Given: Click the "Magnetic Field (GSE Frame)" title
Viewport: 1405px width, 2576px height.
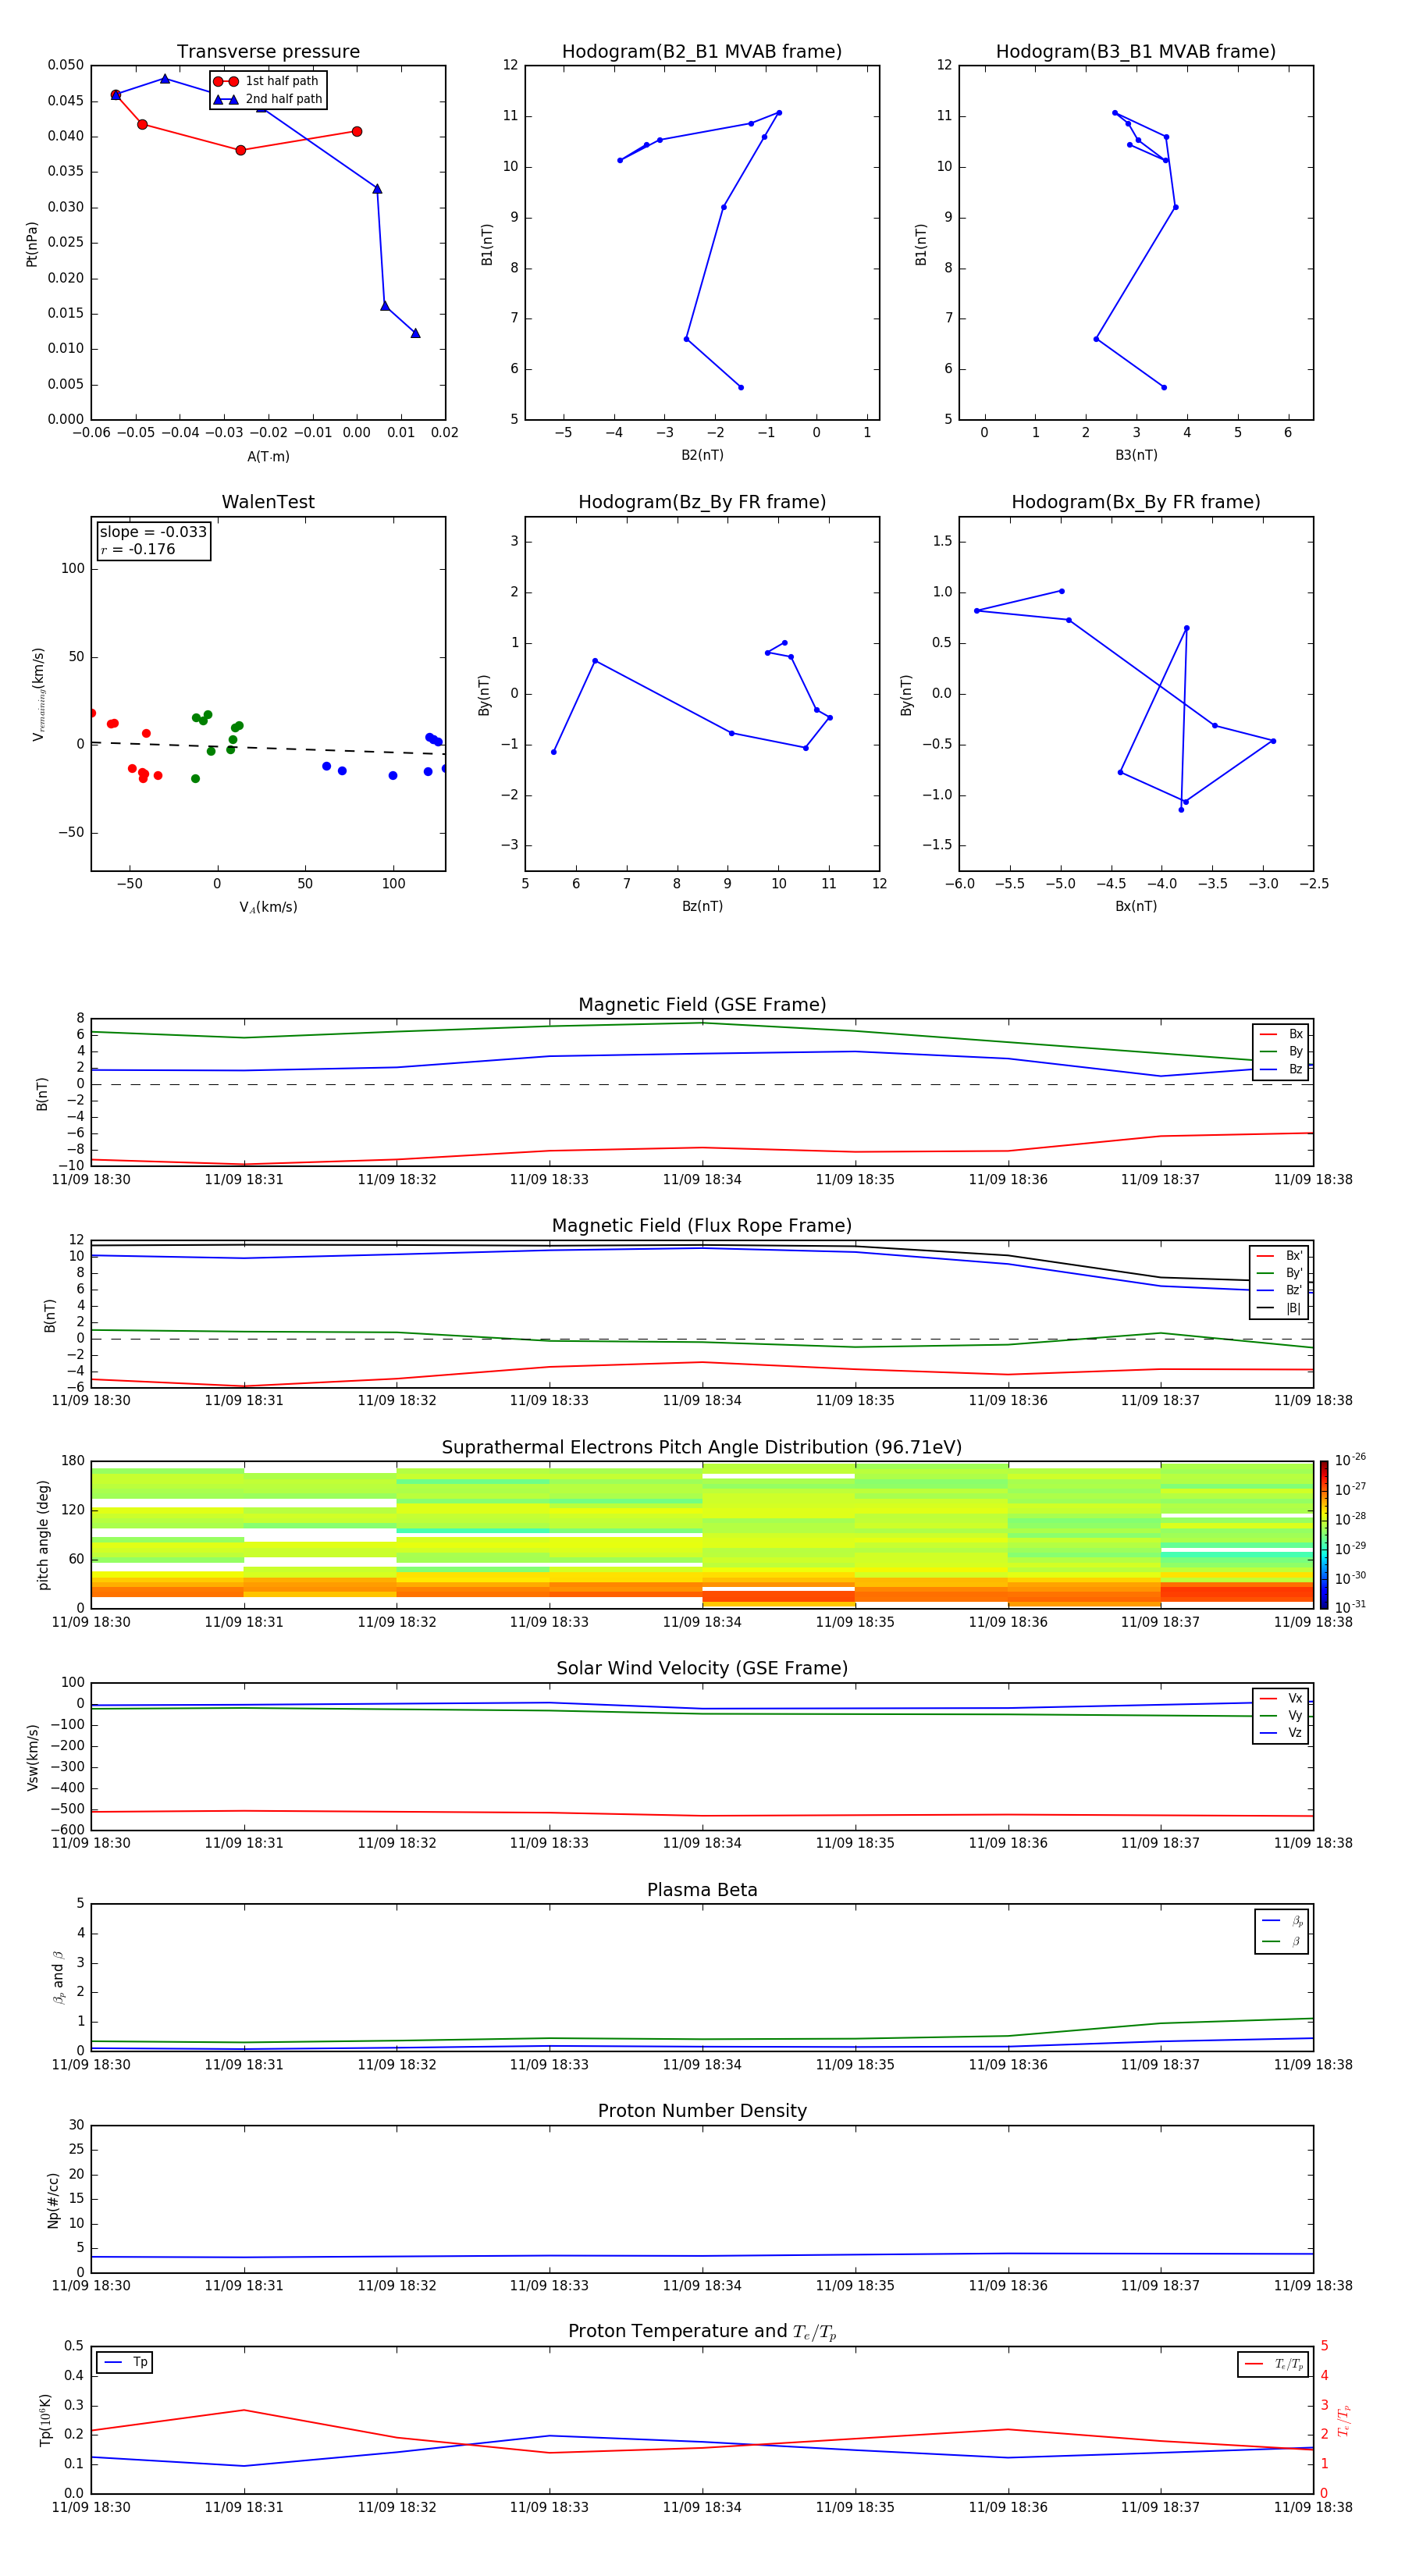Looking at the screenshot, I should [x=702, y=1005].
